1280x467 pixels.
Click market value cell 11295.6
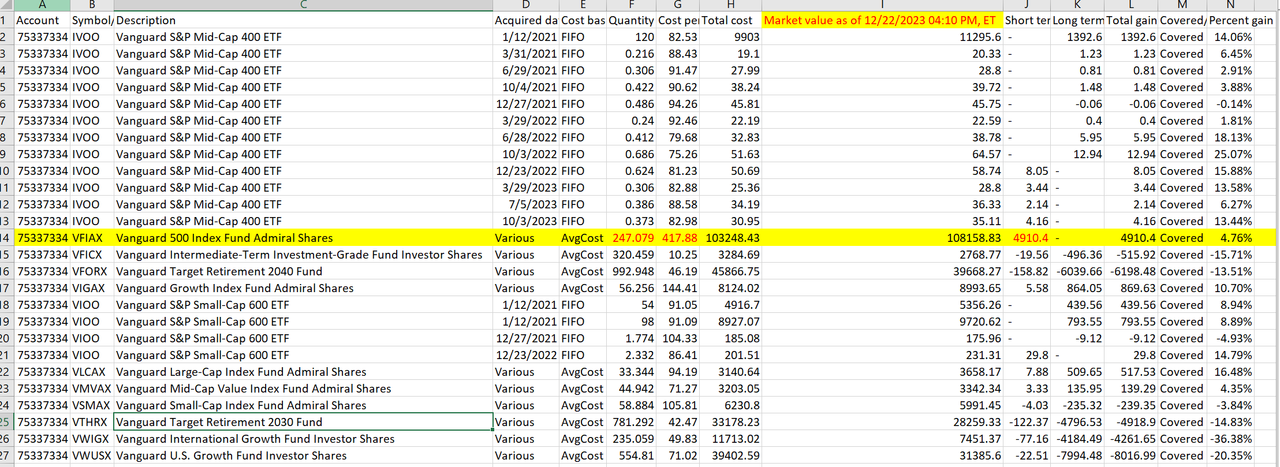point(882,37)
